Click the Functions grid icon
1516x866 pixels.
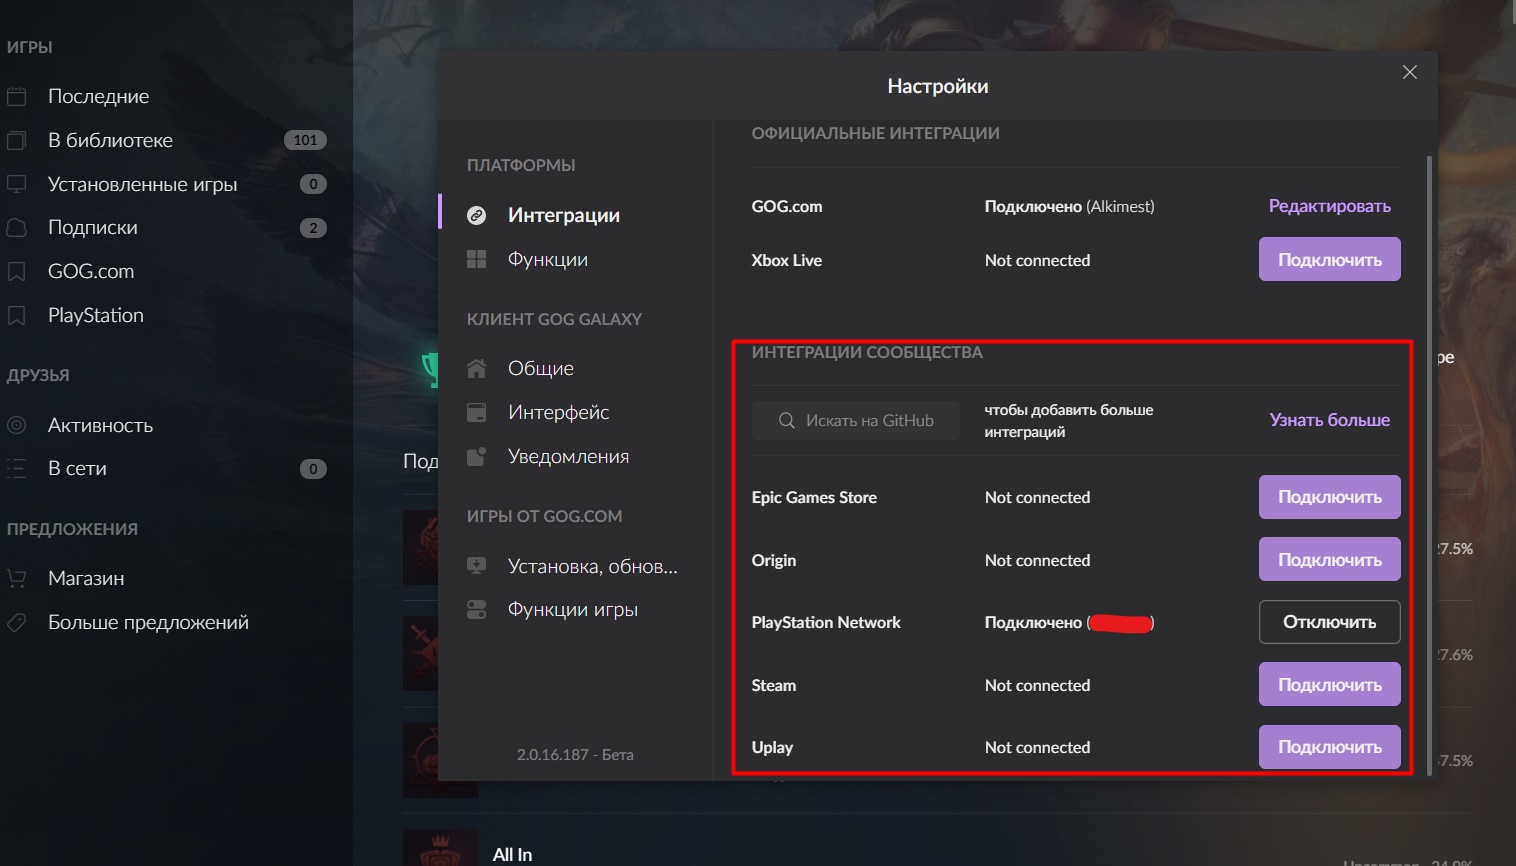tap(477, 260)
